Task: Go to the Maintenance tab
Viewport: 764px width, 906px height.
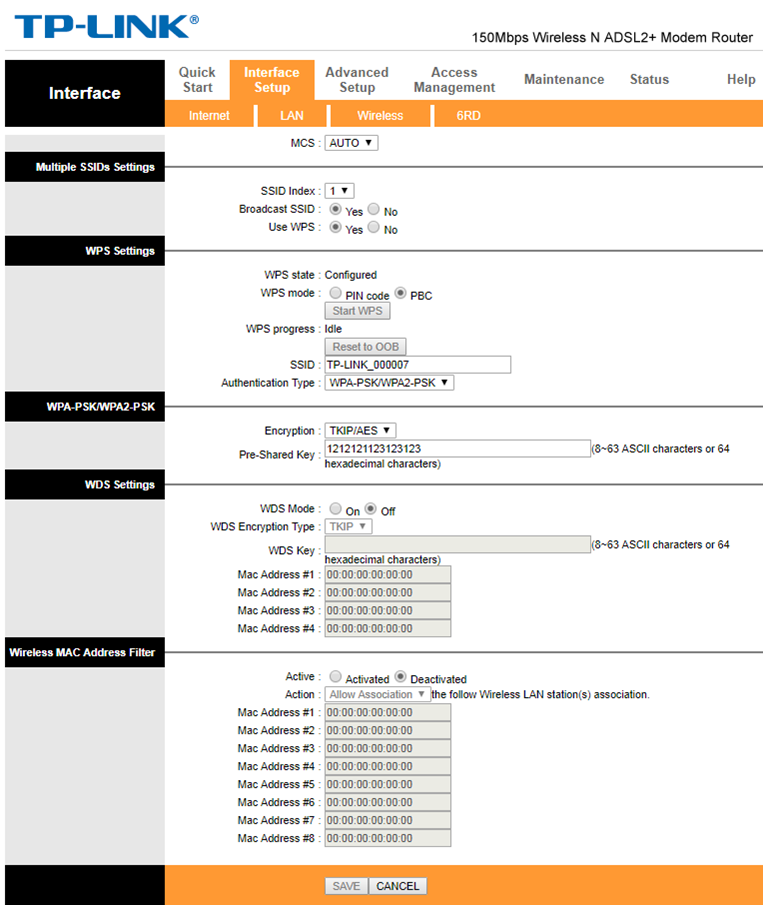Action: 564,80
